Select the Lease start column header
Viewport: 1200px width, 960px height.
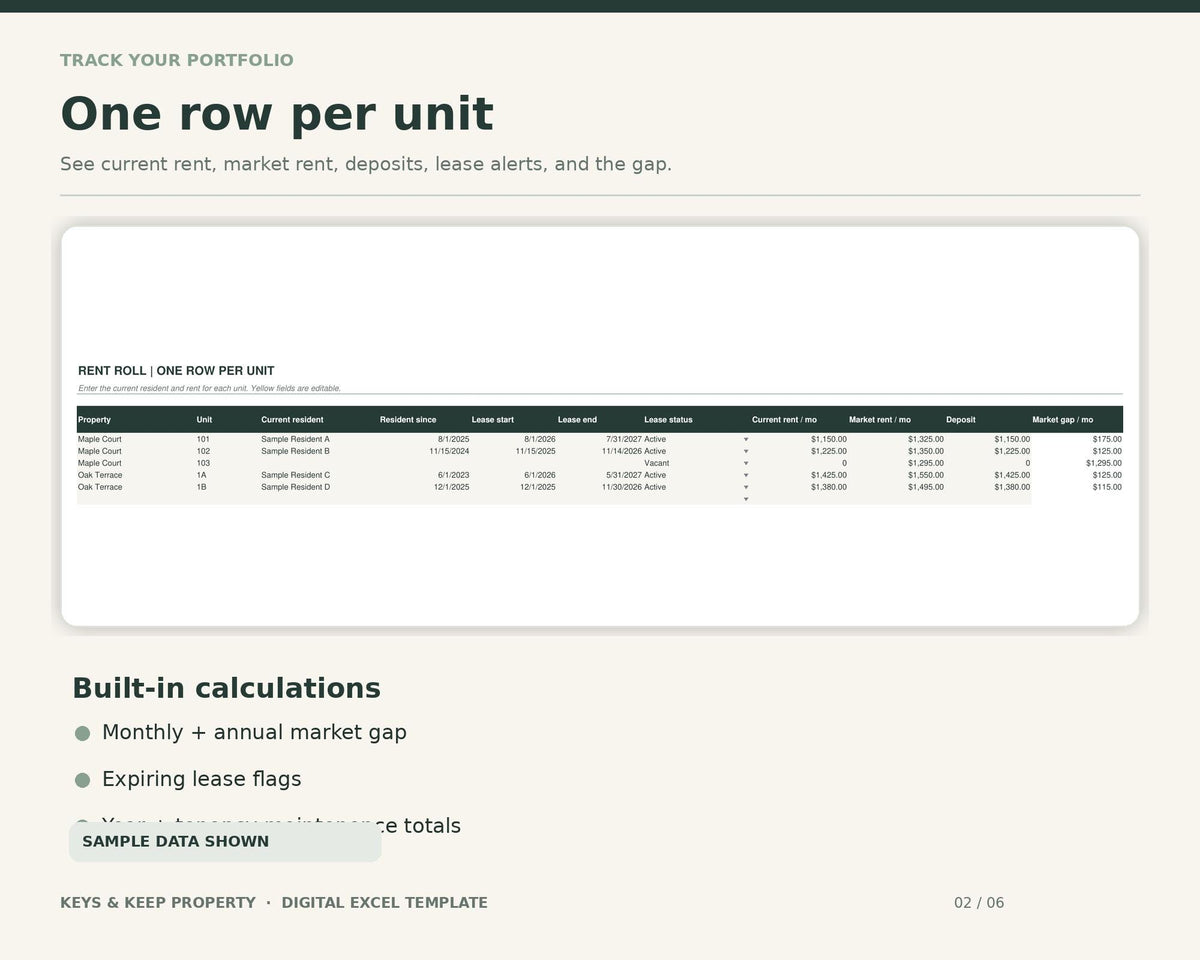tap(493, 420)
